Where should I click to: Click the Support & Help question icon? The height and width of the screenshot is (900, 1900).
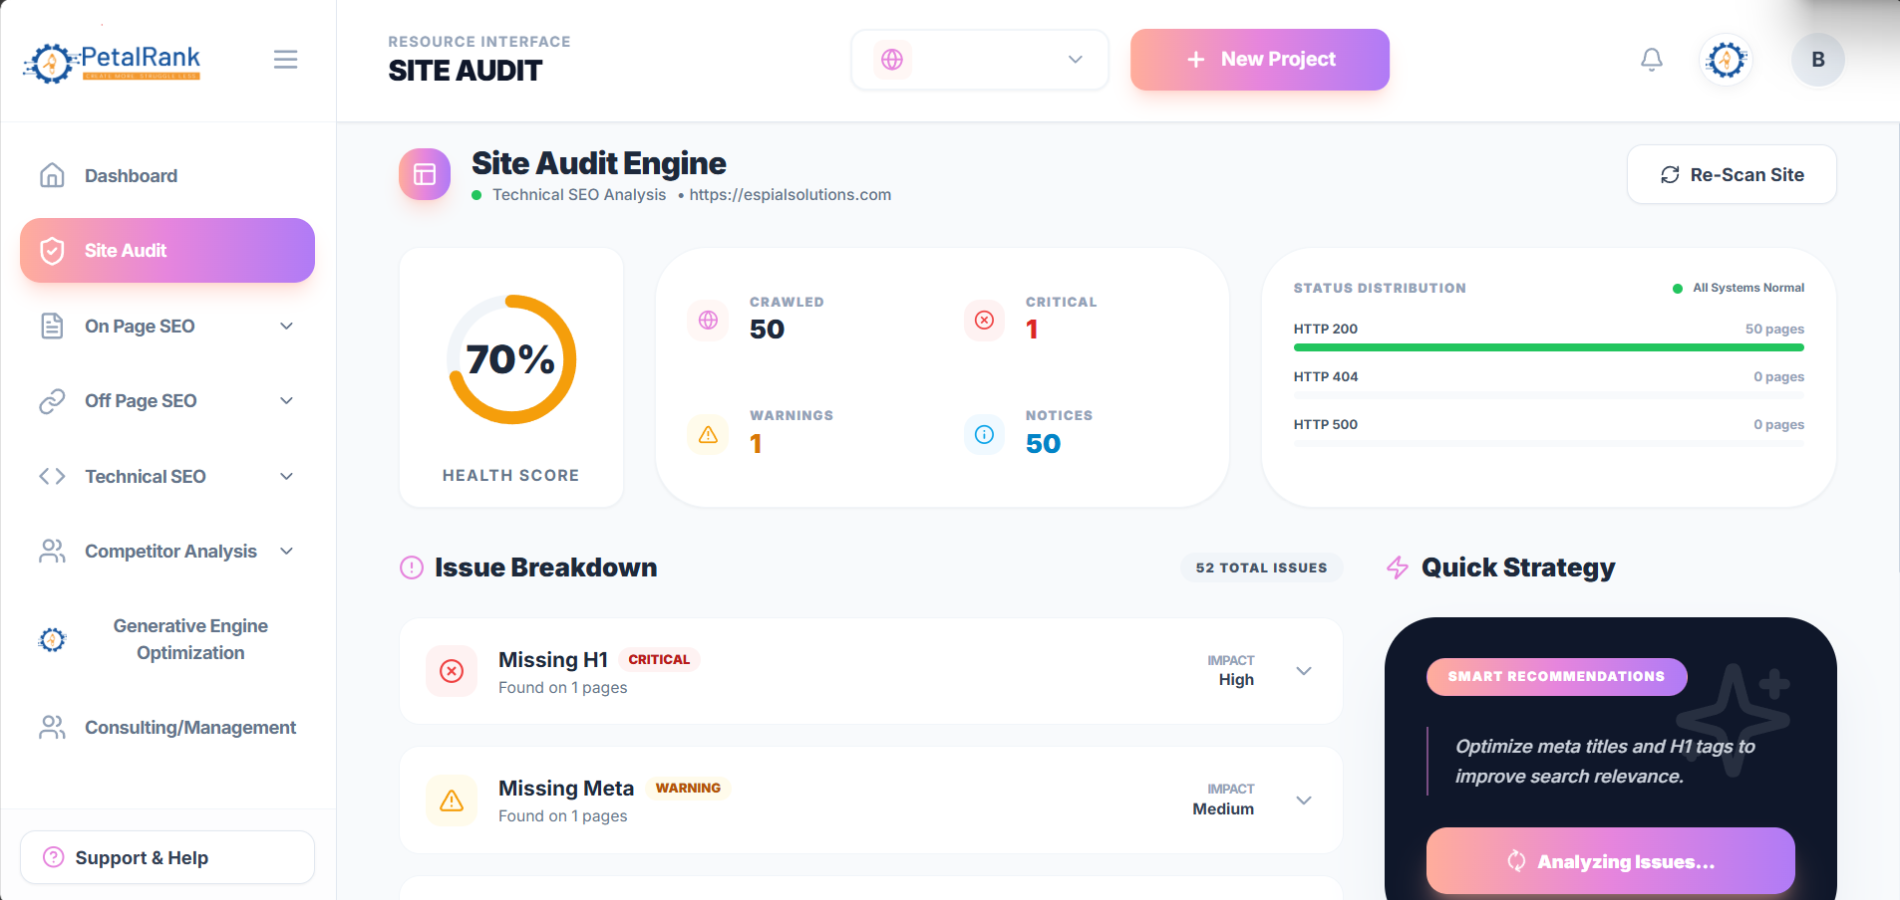coord(54,857)
